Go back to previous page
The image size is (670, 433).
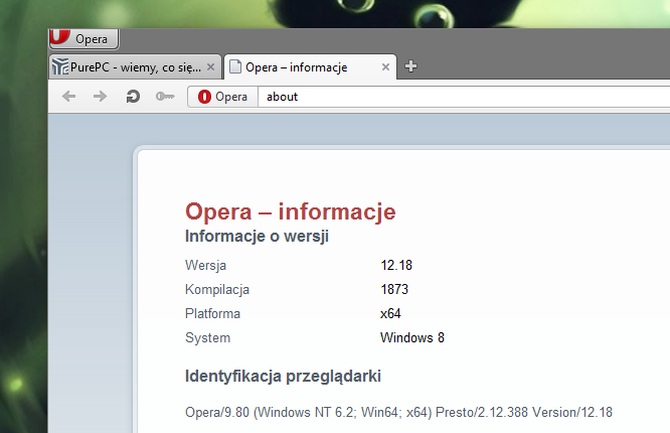(x=69, y=97)
